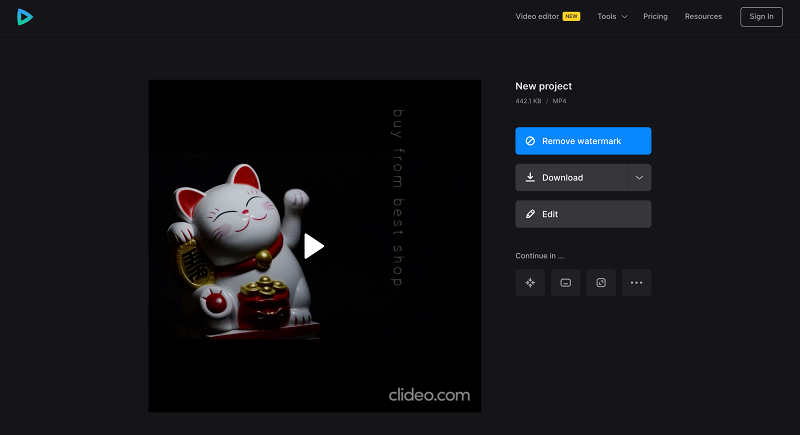800x435 pixels.
Task: Continue in the sparkle tool icon
Action: 530,283
